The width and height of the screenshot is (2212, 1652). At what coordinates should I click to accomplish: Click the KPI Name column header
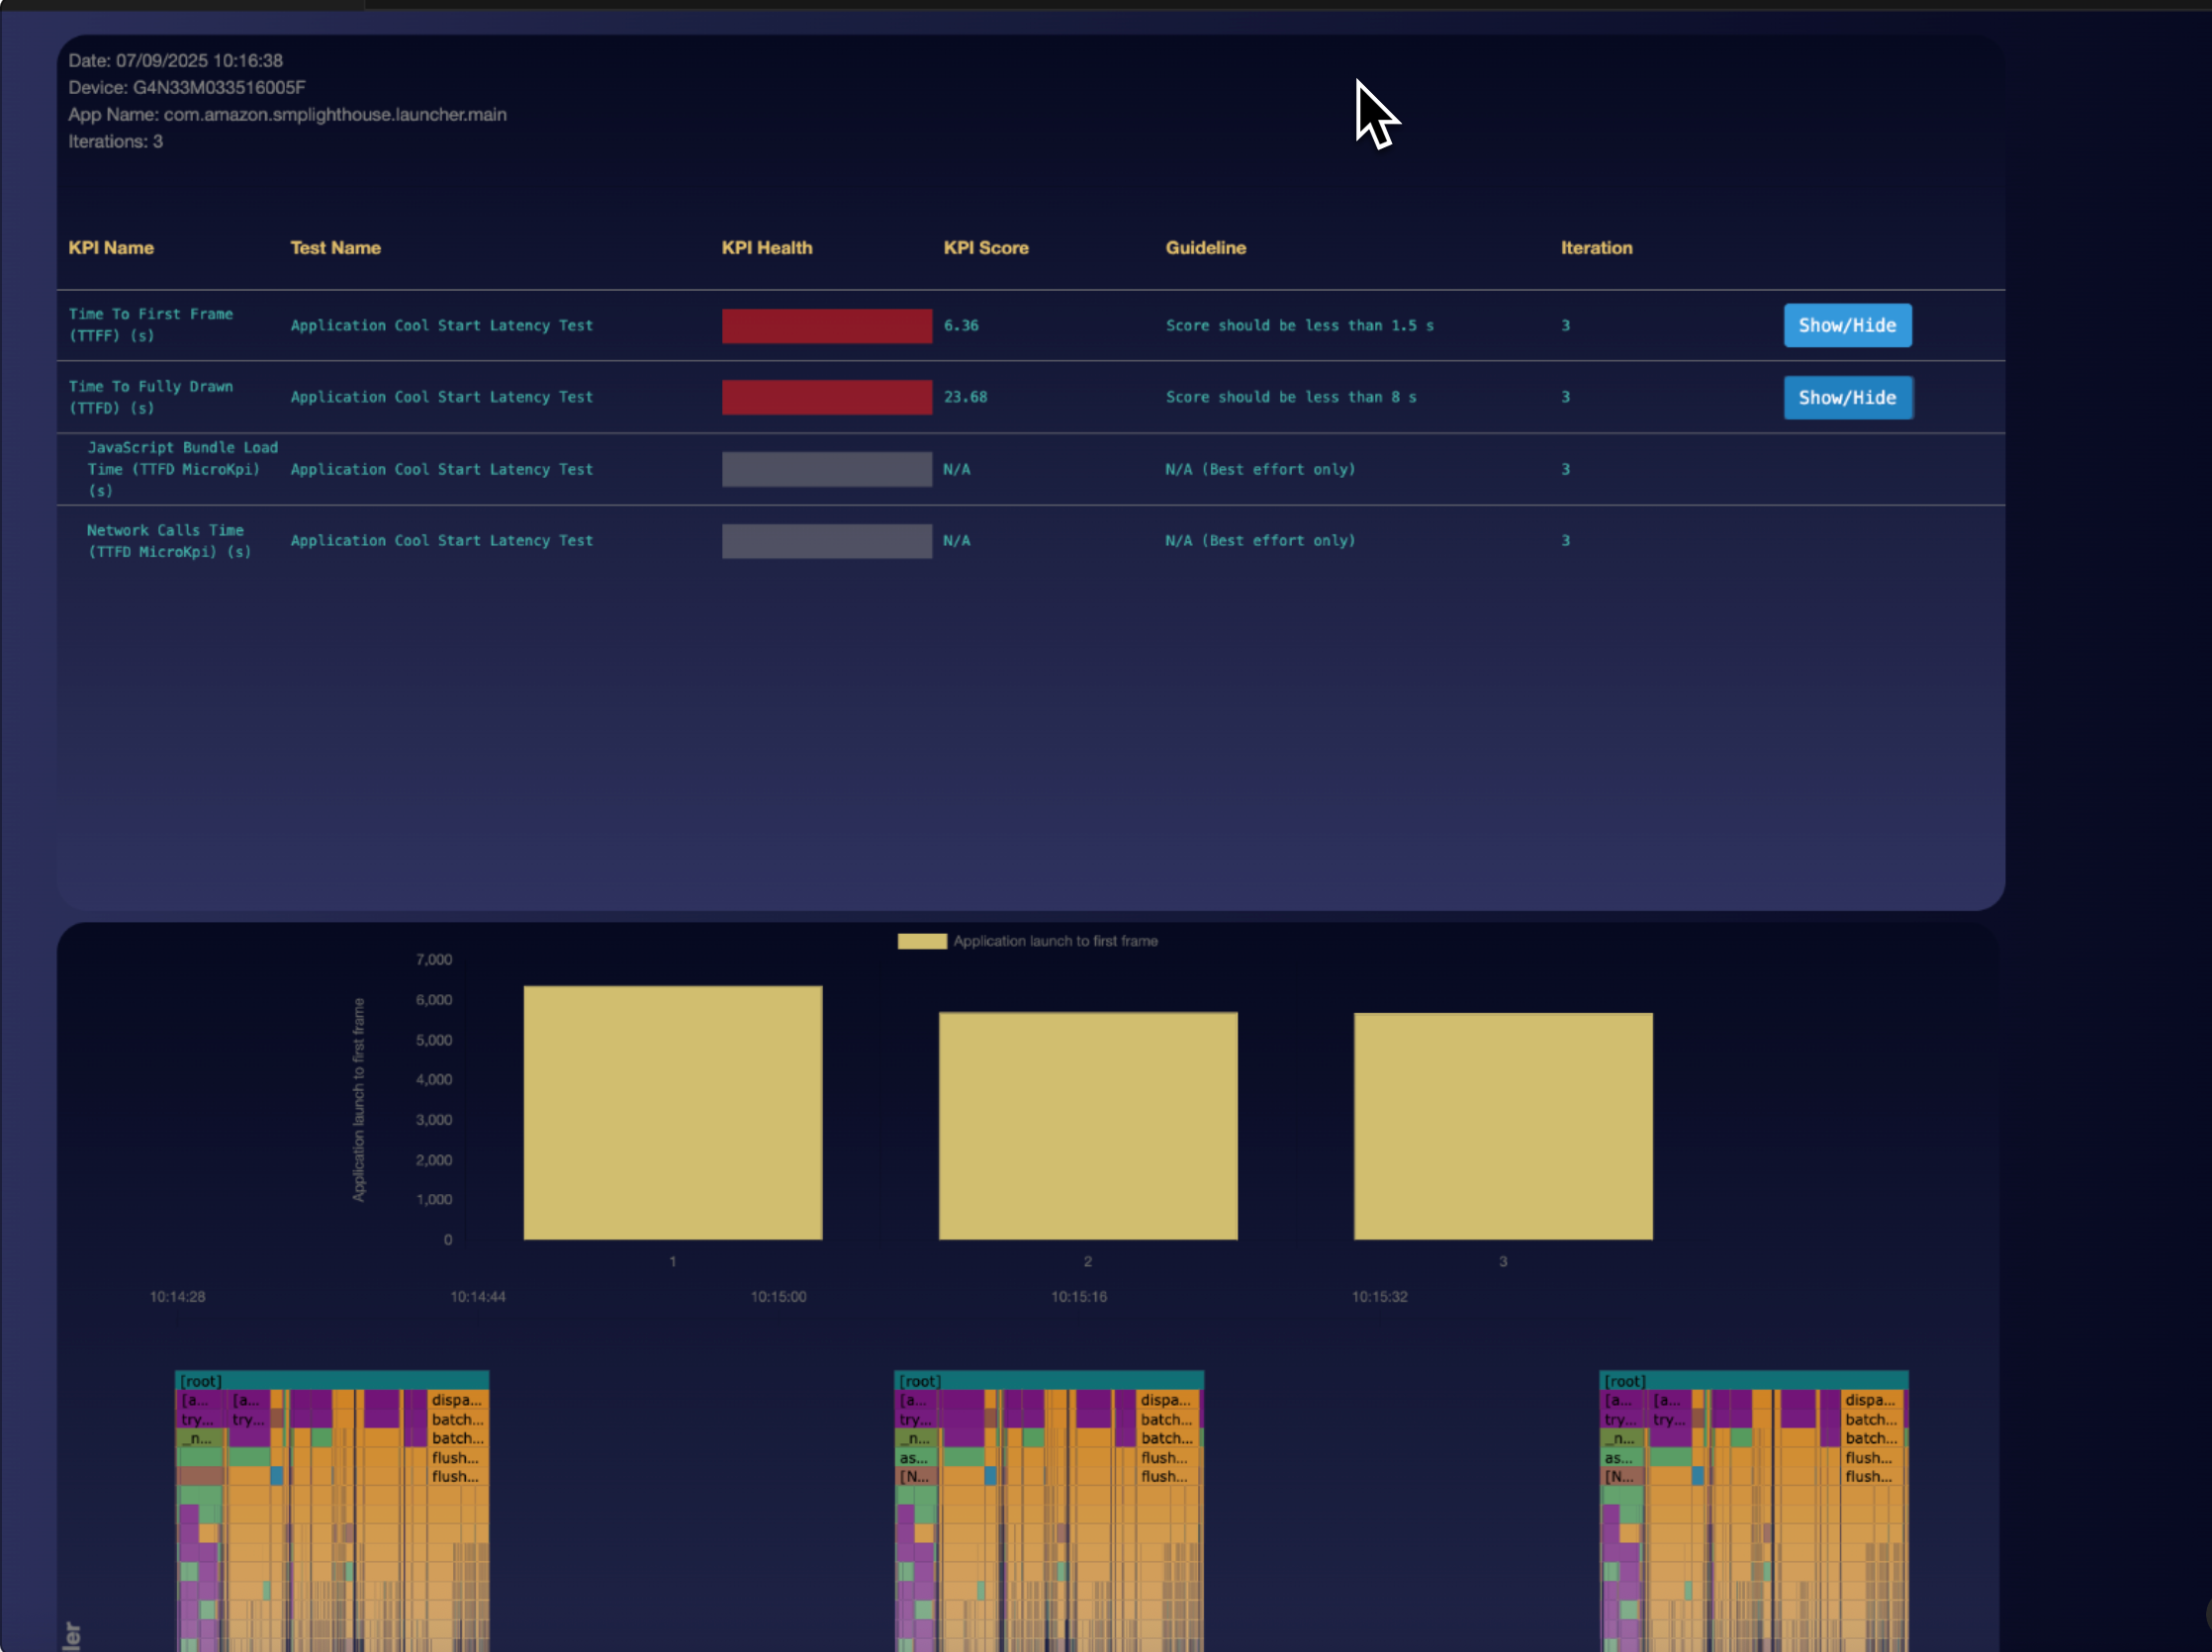click(x=111, y=248)
